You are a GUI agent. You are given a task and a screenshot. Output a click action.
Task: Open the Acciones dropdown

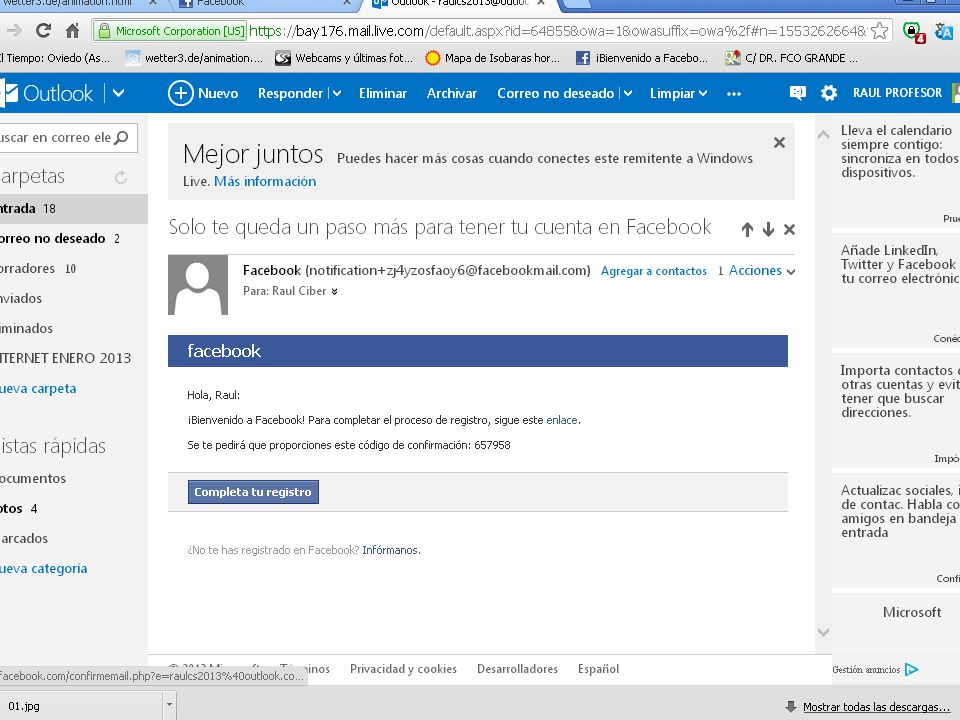pyautogui.click(x=762, y=271)
